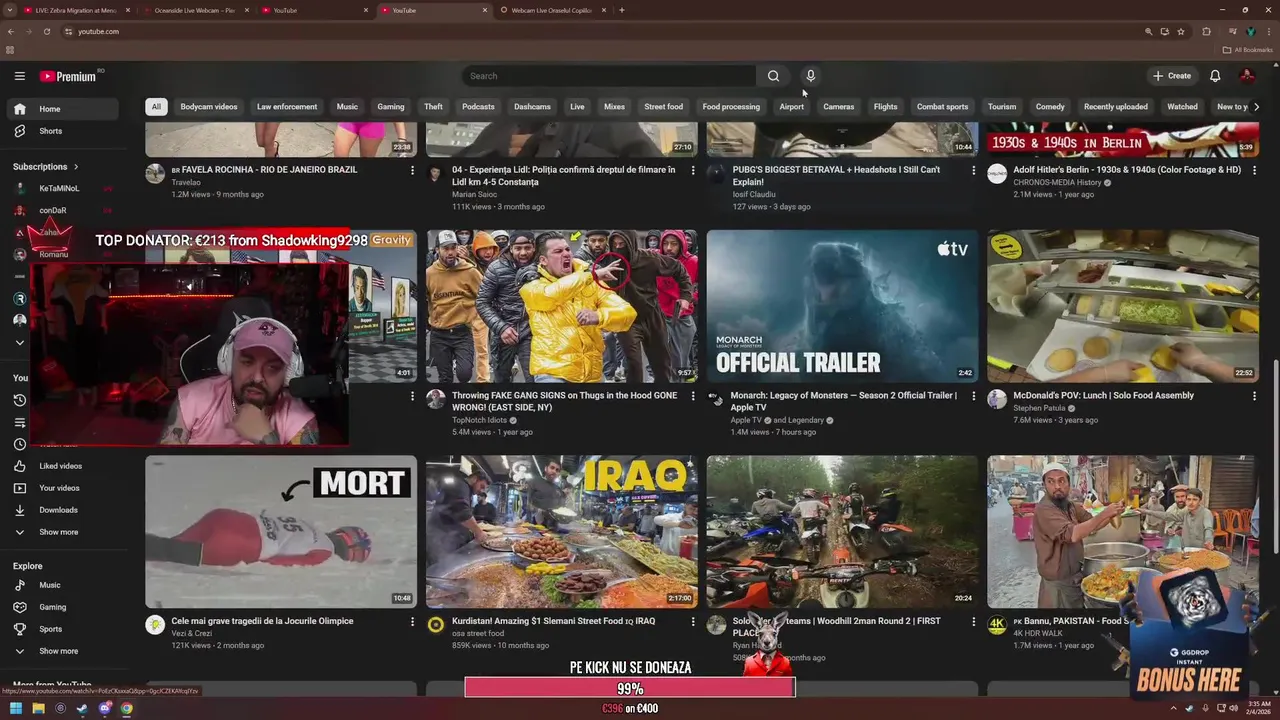The width and height of the screenshot is (1280, 720).
Task: Play the Monarch OFFICIAL TRAILER thumbnail
Action: coord(842,306)
